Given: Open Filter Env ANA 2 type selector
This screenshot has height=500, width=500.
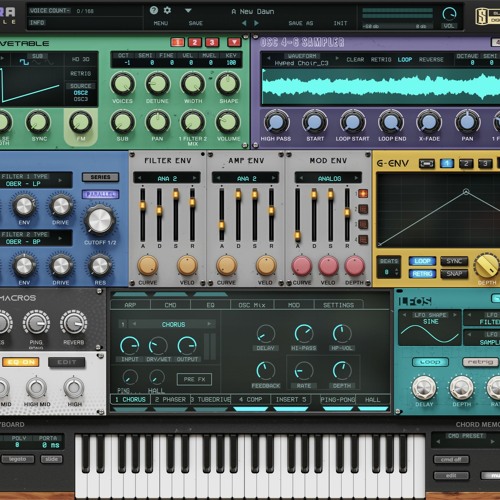Looking at the screenshot, I should [167, 178].
